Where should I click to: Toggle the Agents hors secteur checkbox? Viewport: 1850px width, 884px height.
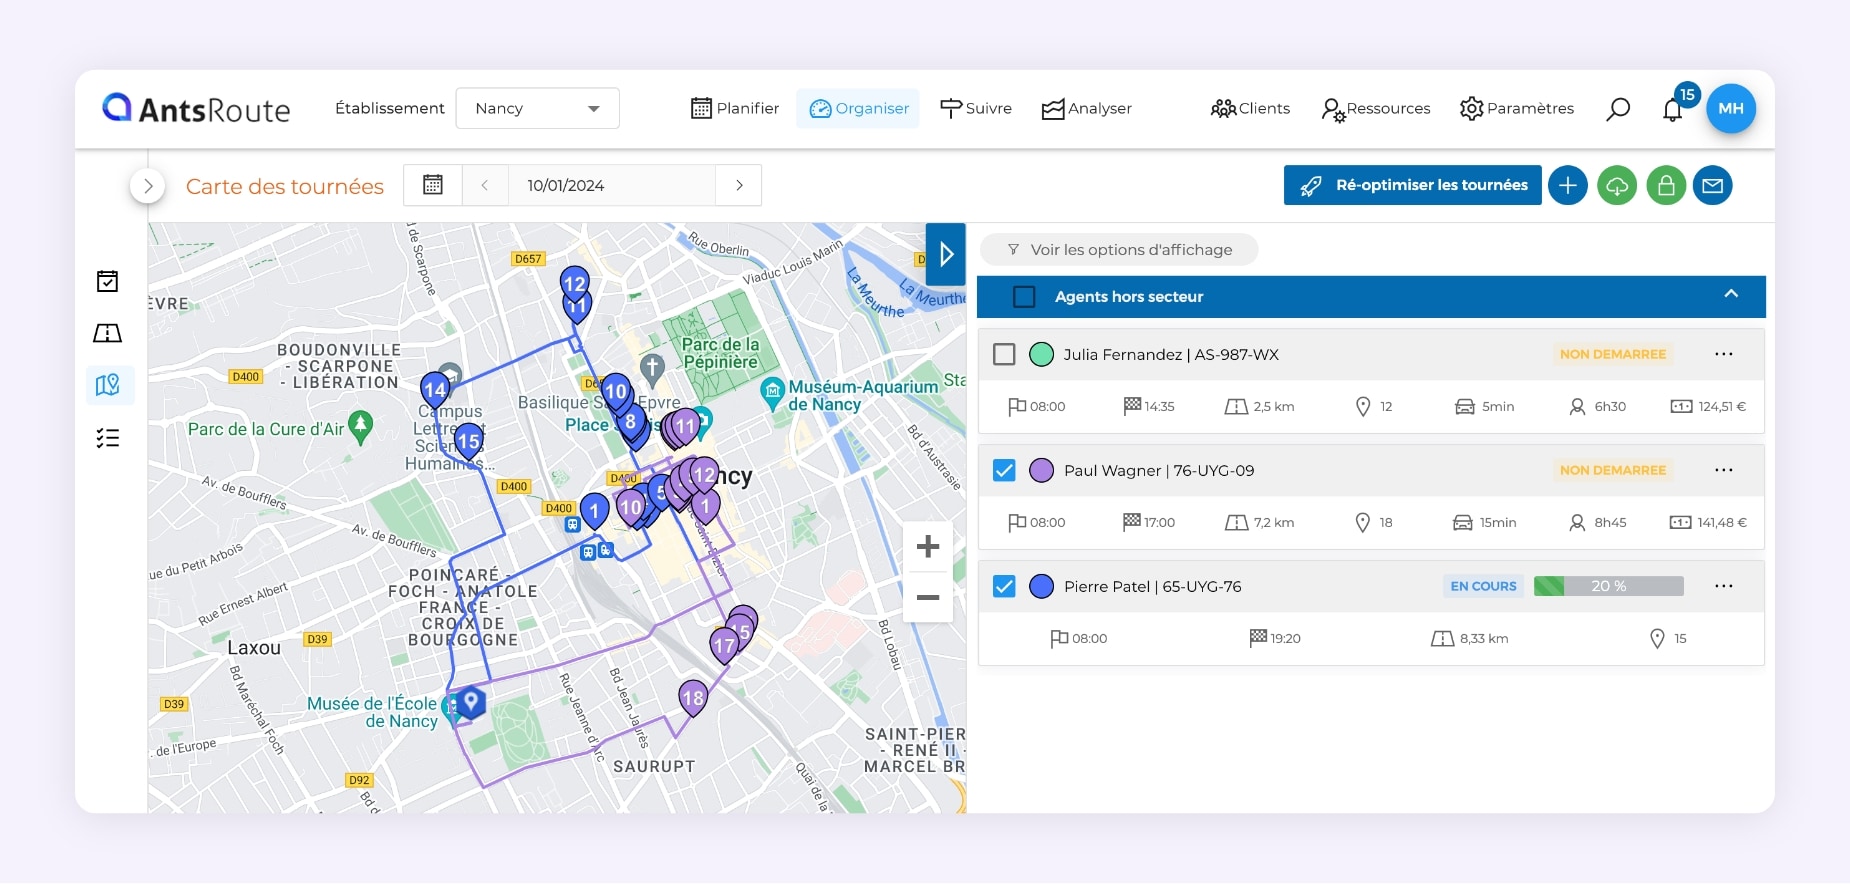[x=1024, y=297]
